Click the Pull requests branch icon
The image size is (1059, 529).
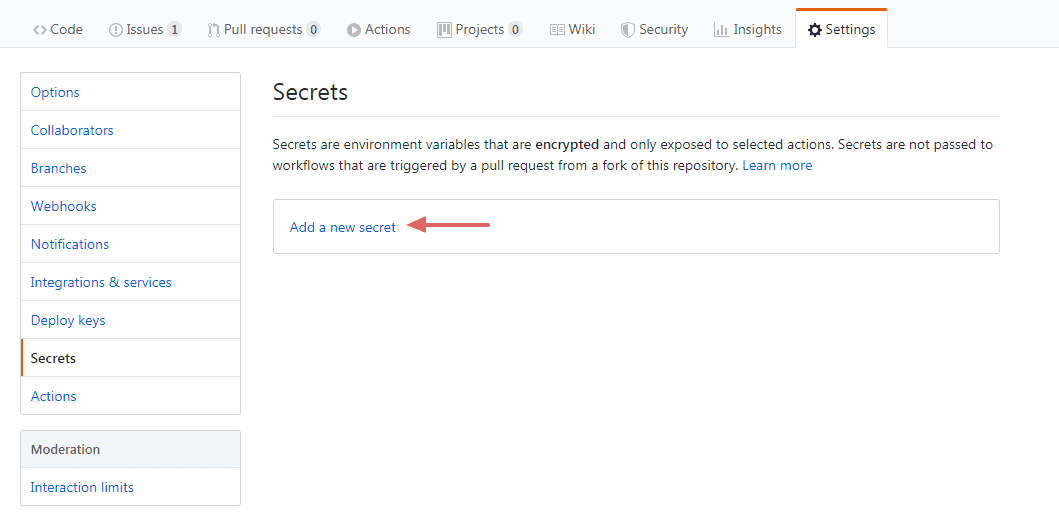tap(213, 30)
